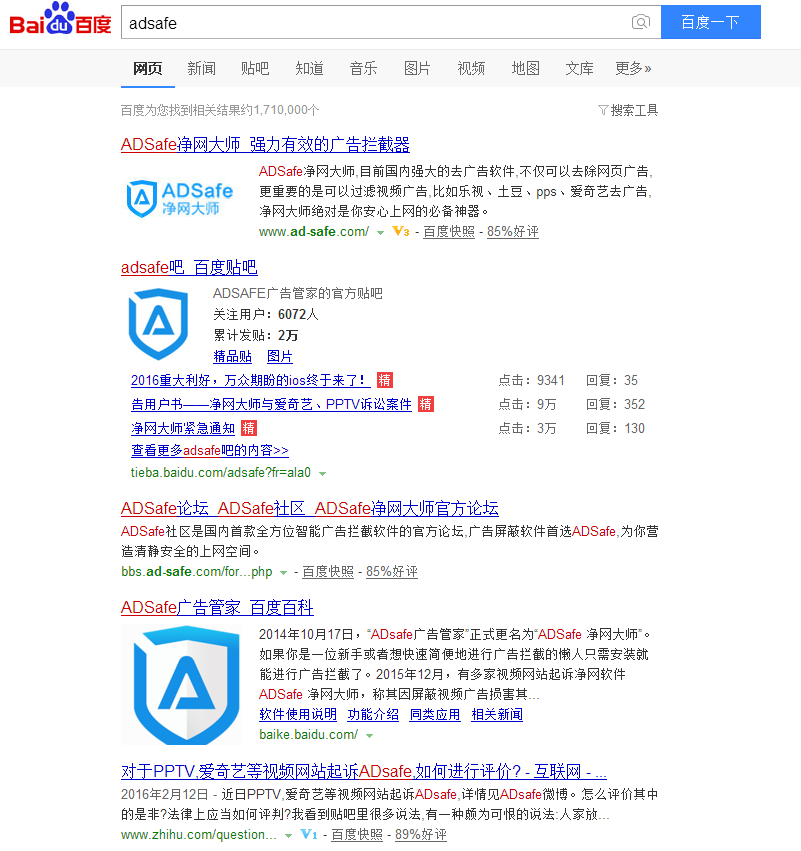
Task: Click the Baike ADSafe shield image
Action: pos(181,684)
